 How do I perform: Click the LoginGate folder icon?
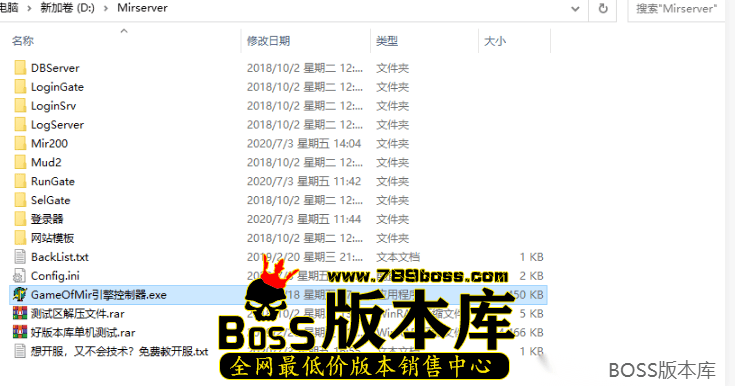20,87
